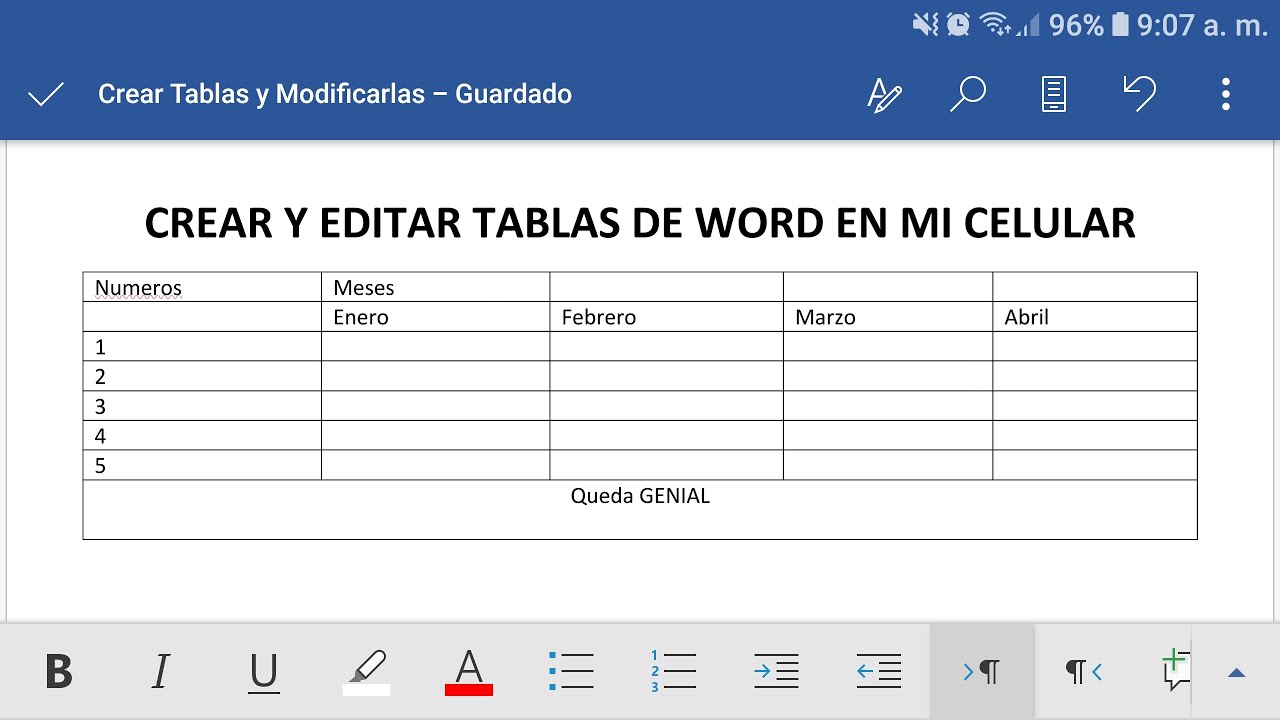Select the Febrero cell
The height and width of the screenshot is (720, 1280).
tap(666, 317)
